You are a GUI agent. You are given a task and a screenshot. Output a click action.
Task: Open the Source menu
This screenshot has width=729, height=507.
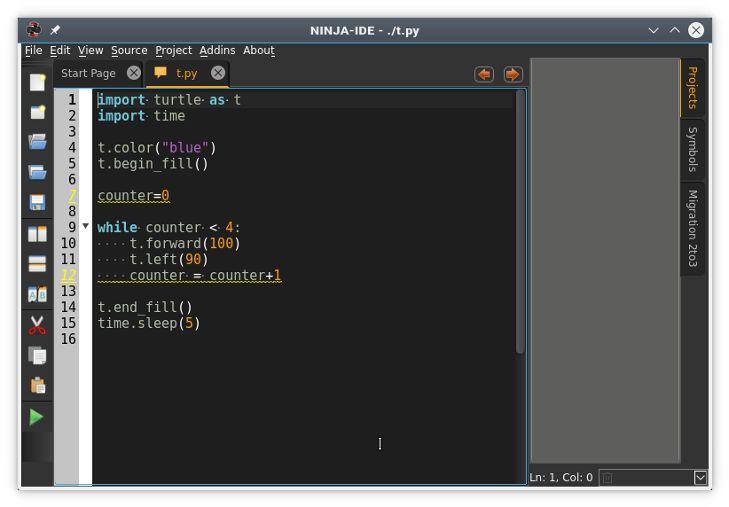coord(129,50)
